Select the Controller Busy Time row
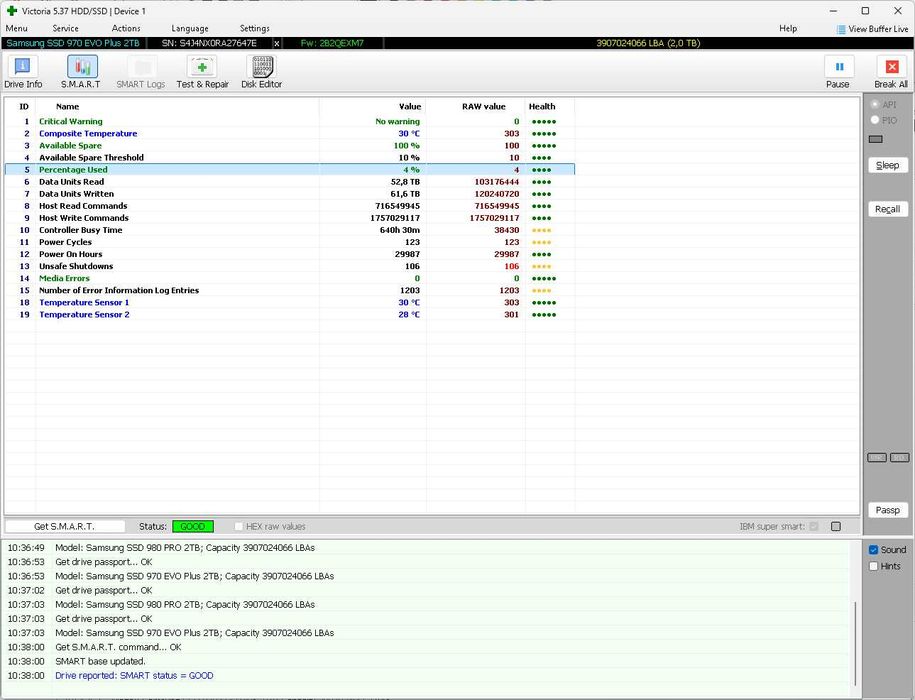 (289, 230)
